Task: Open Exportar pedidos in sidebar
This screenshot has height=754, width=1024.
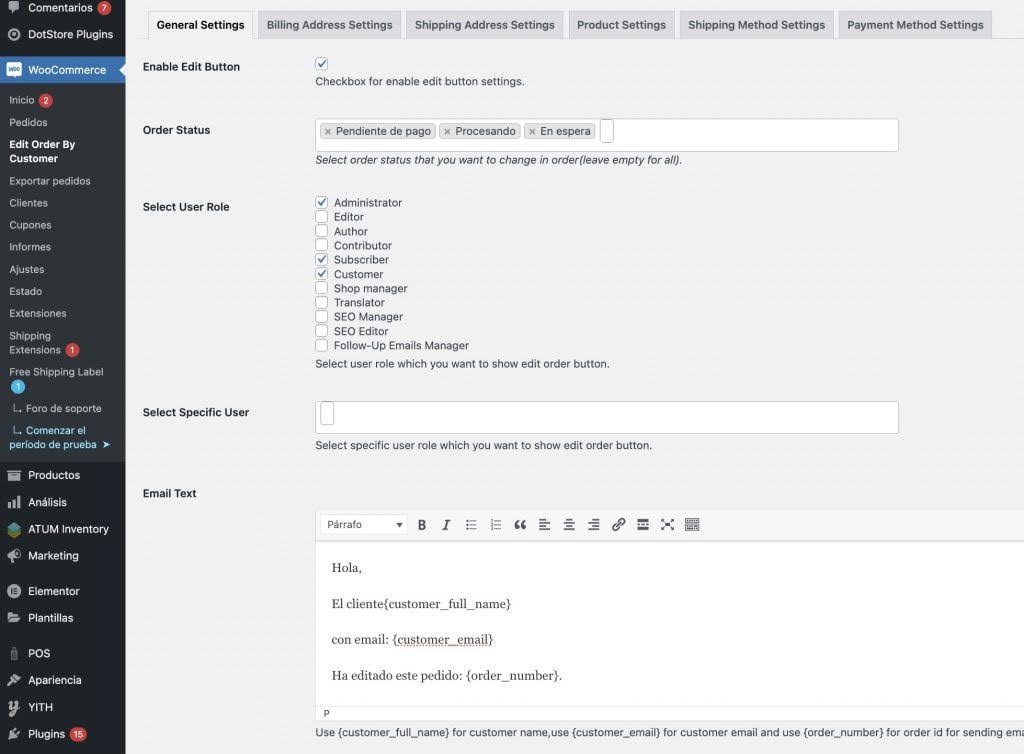Action: [x=50, y=181]
